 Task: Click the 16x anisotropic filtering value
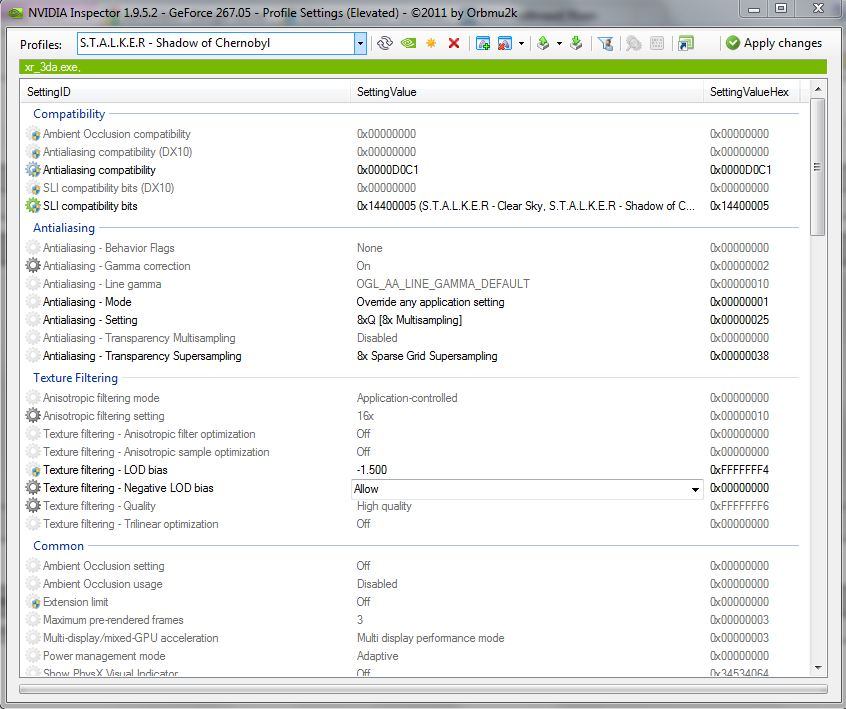(x=365, y=415)
